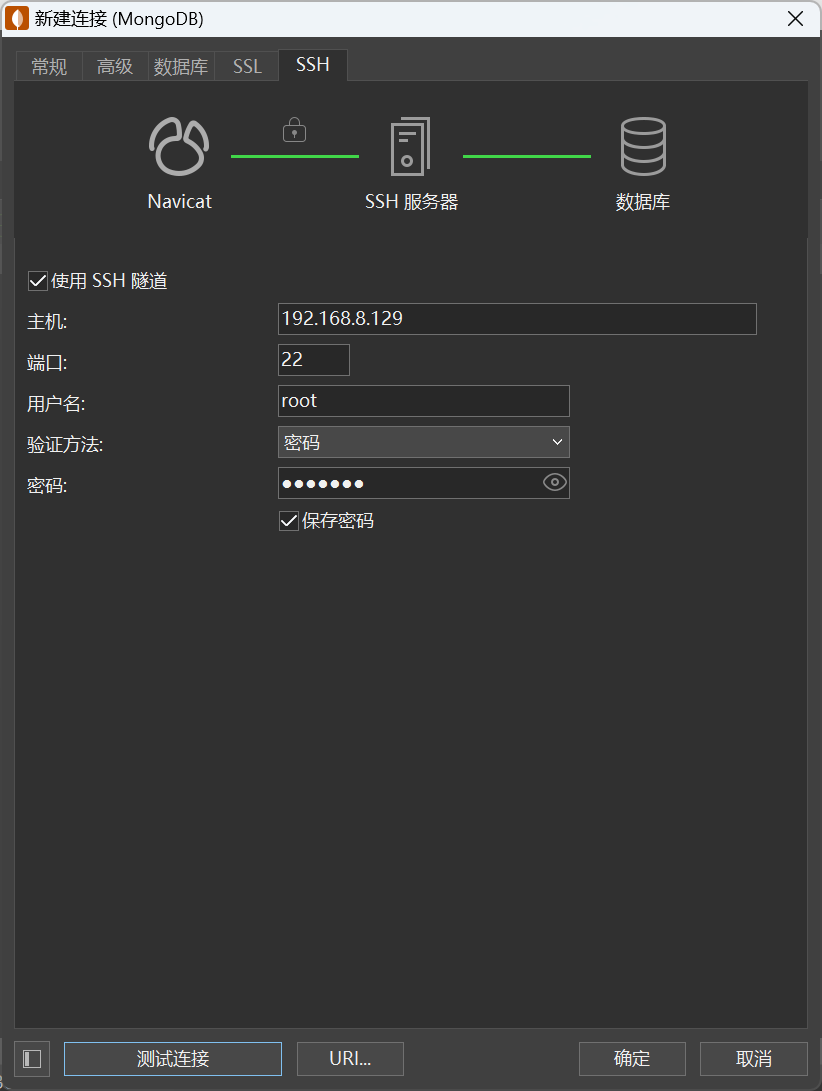The image size is (822, 1091).
Task: Click the '端口:' label
Action: point(47,363)
